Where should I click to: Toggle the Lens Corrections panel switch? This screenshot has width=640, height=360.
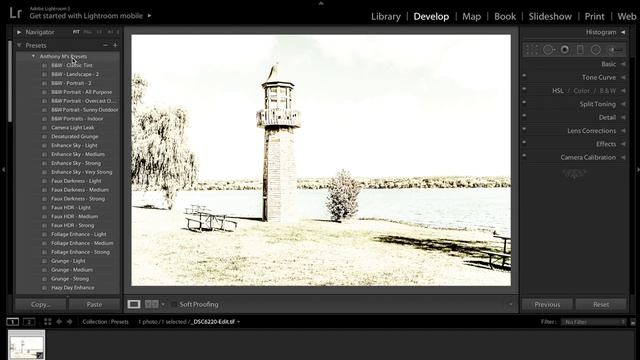click(524, 129)
